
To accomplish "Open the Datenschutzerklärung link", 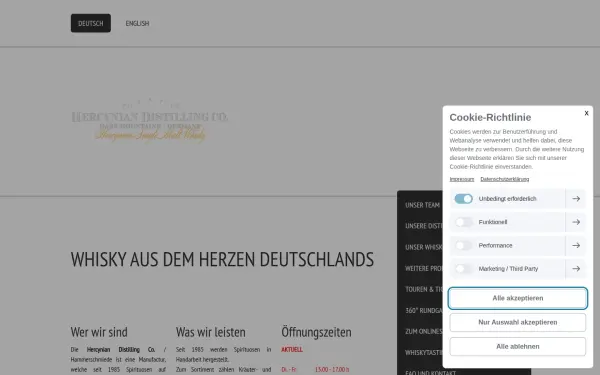I will point(505,179).
